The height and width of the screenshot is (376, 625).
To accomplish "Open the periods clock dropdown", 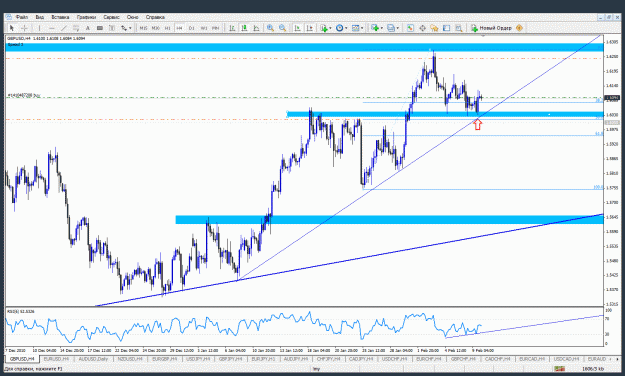I will coord(342,28).
